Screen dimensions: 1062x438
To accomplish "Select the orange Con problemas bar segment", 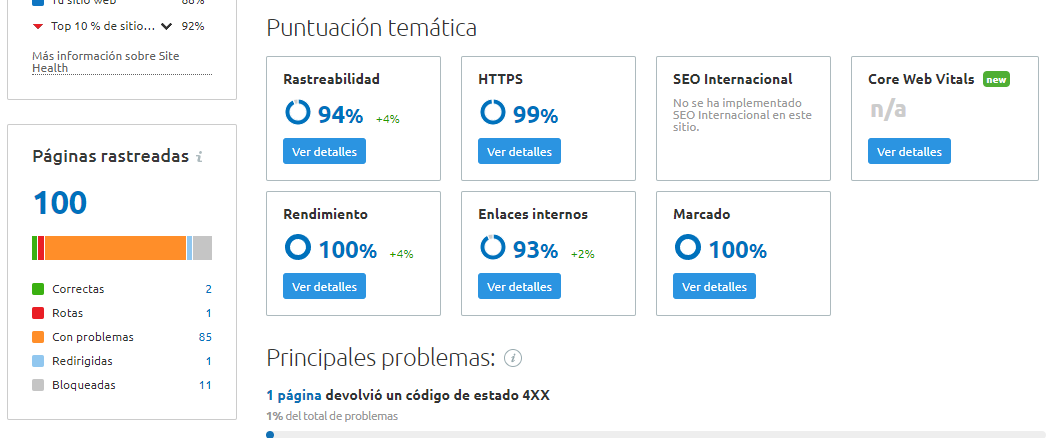I will point(115,248).
